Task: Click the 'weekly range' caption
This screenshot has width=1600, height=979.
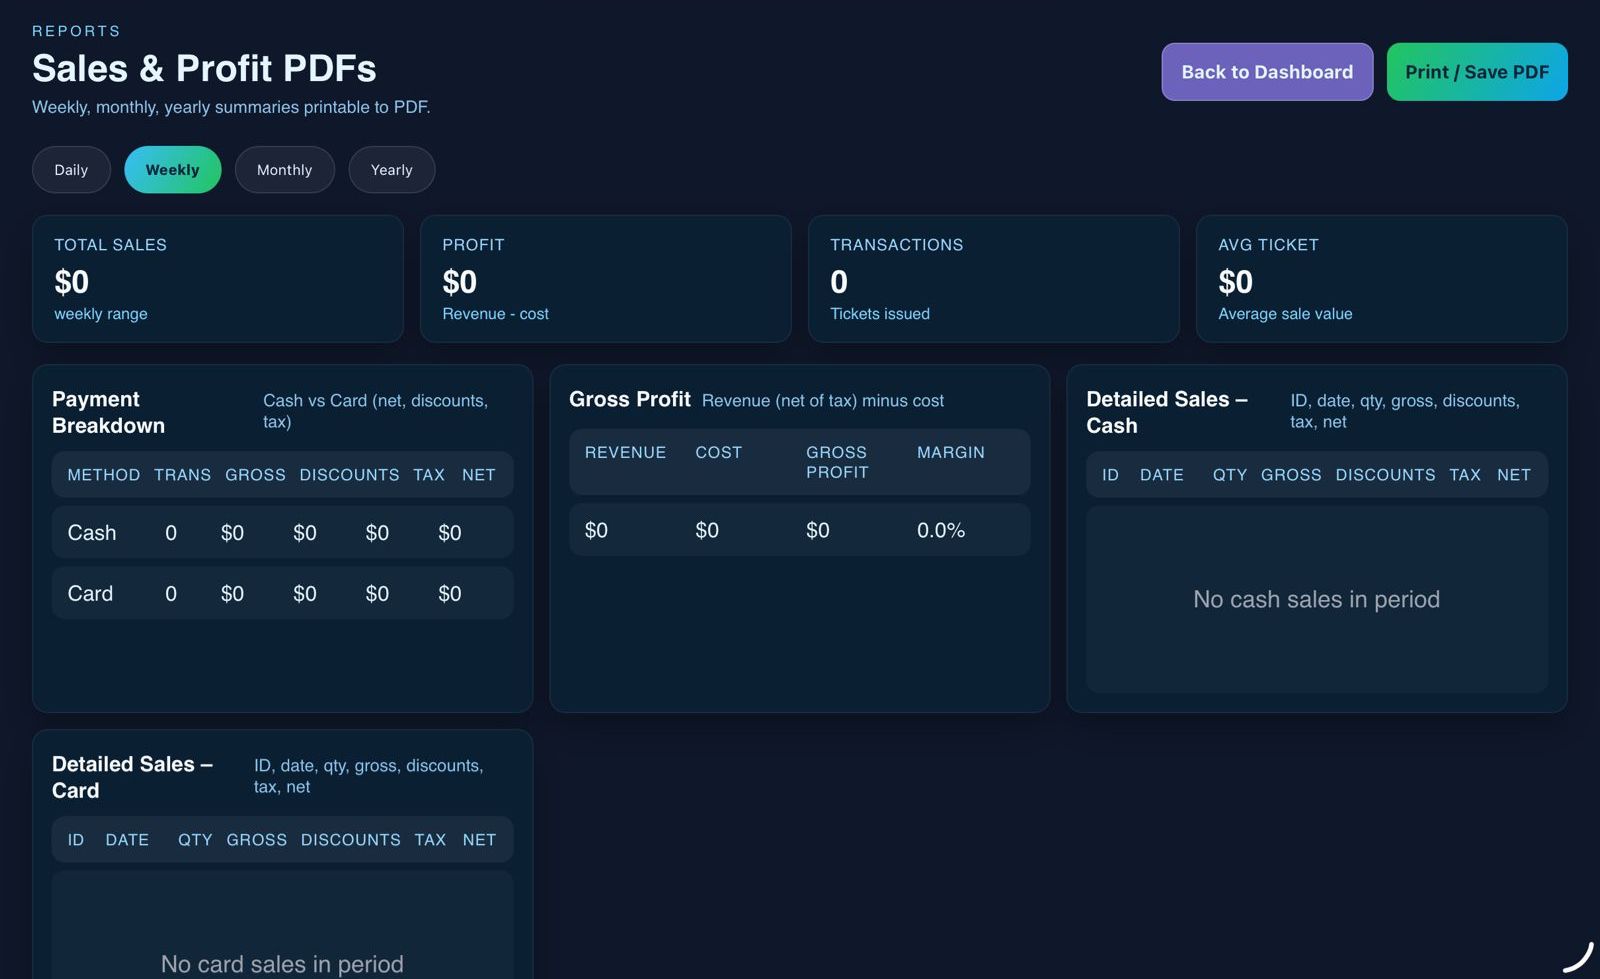Action: (101, 314)
